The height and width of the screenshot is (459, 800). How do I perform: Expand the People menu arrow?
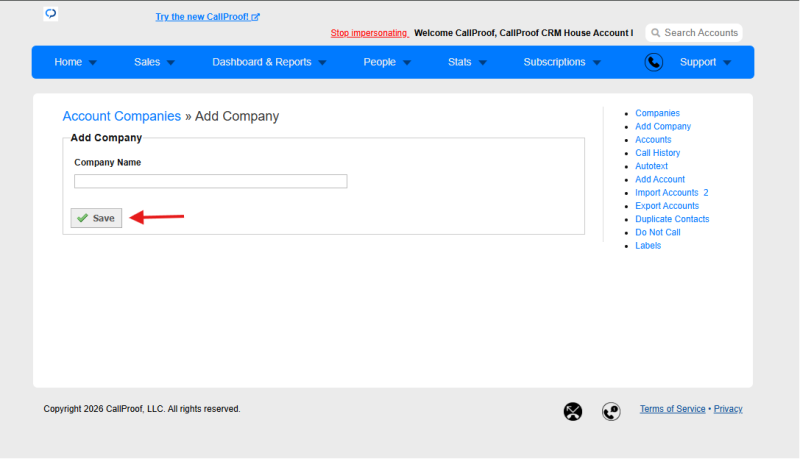click(407, 63)
